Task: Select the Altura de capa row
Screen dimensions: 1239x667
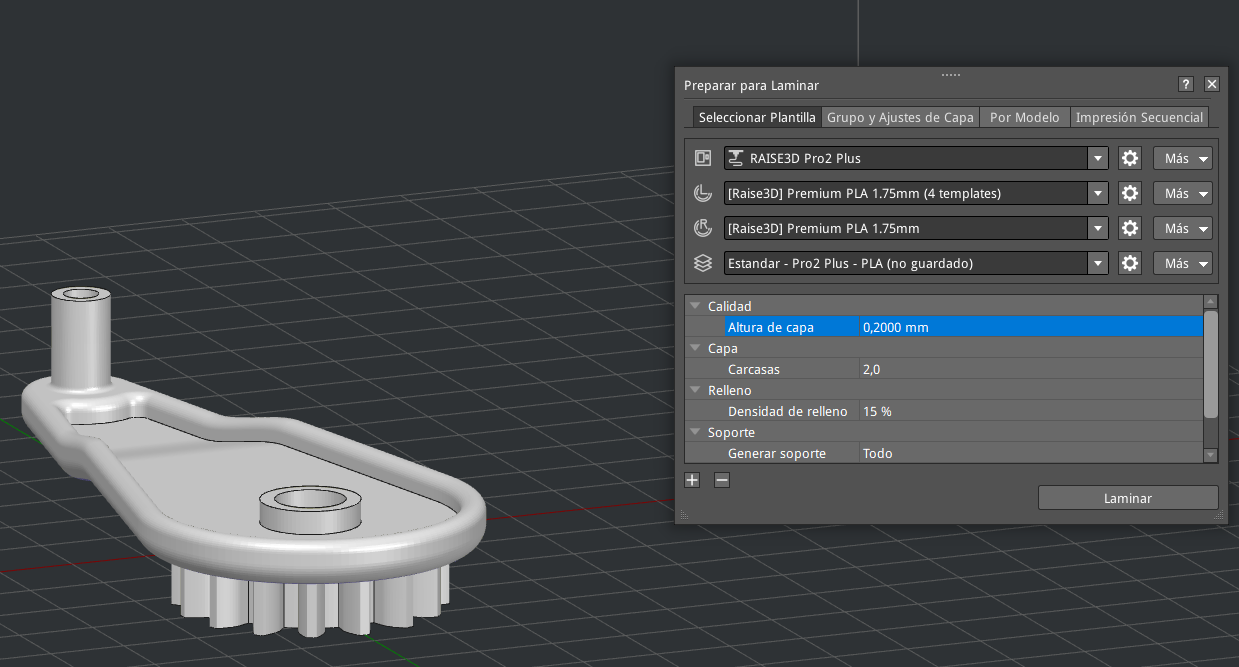Action: coord(944,327)
